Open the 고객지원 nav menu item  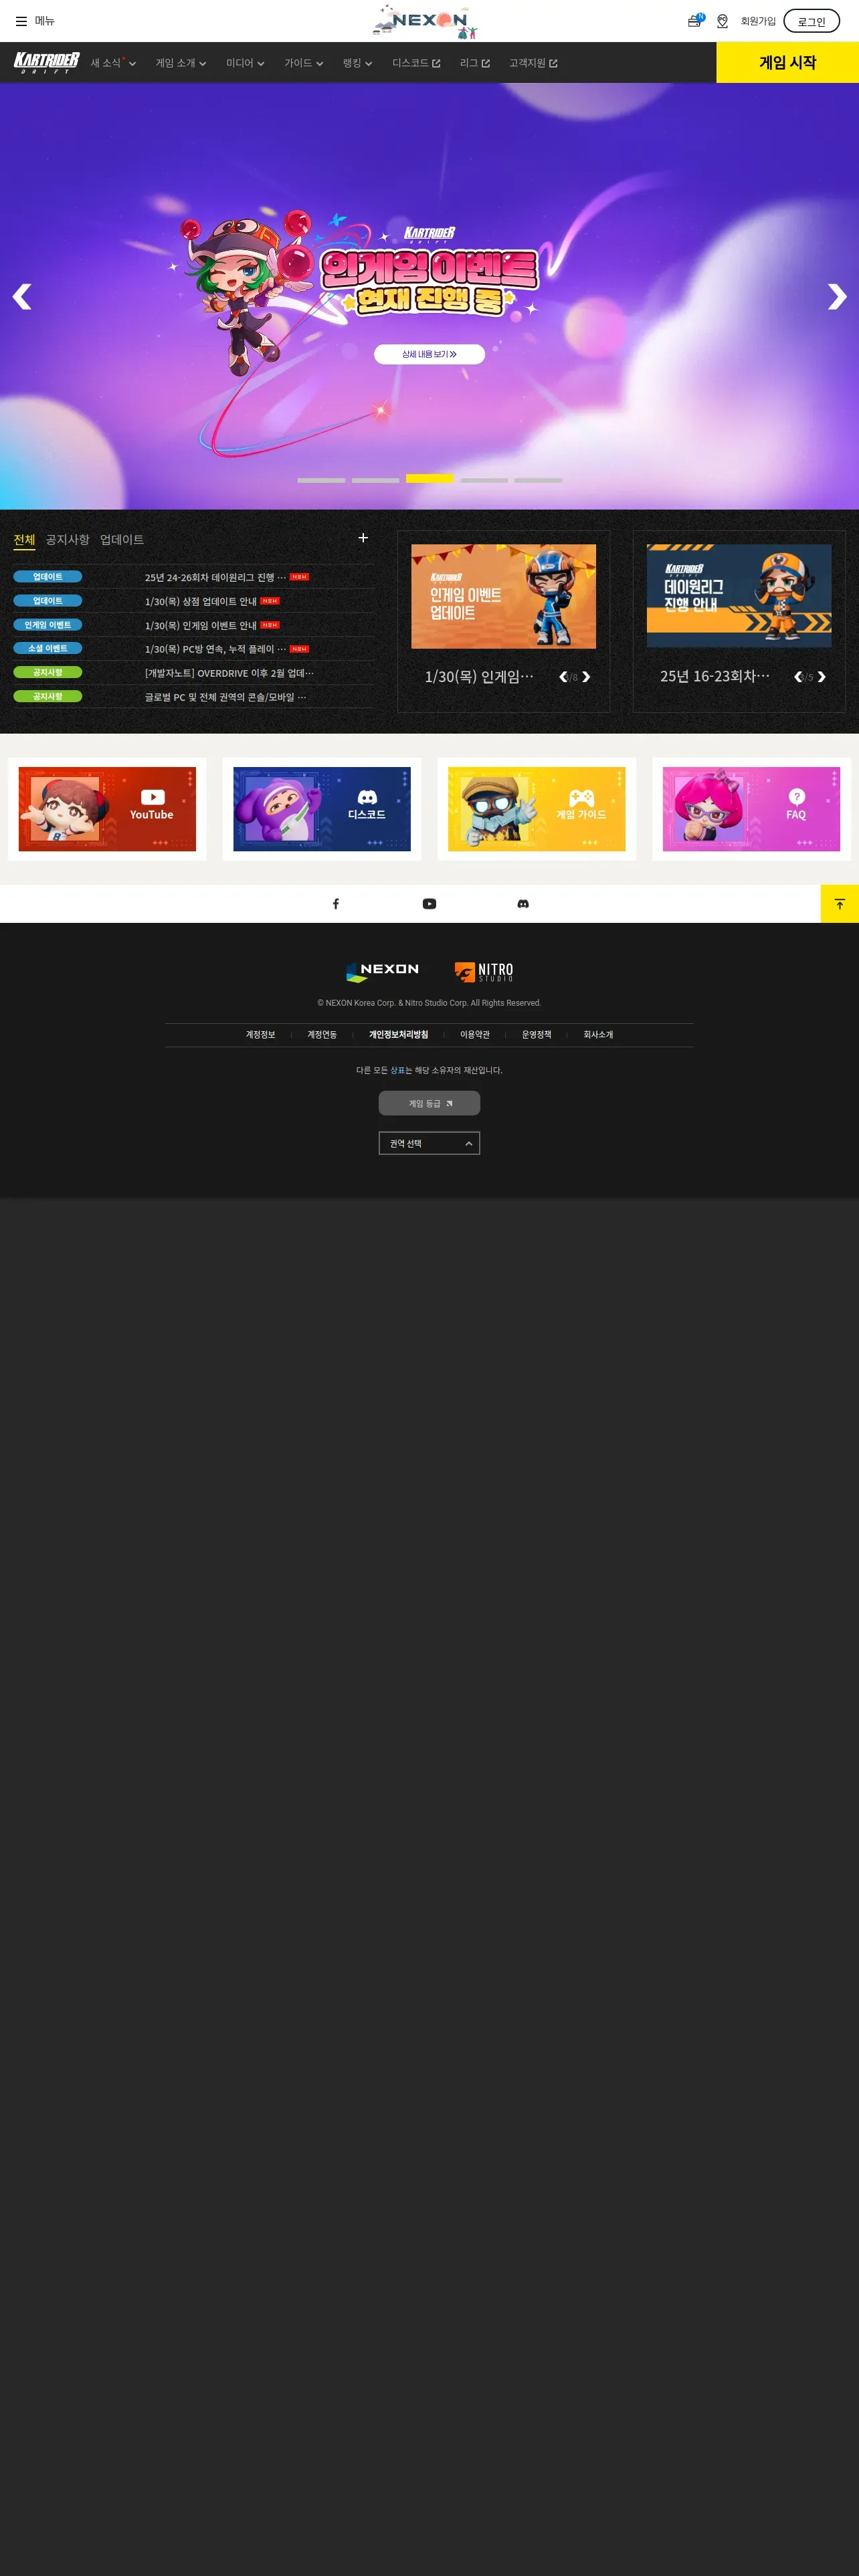tap(533, 63)
